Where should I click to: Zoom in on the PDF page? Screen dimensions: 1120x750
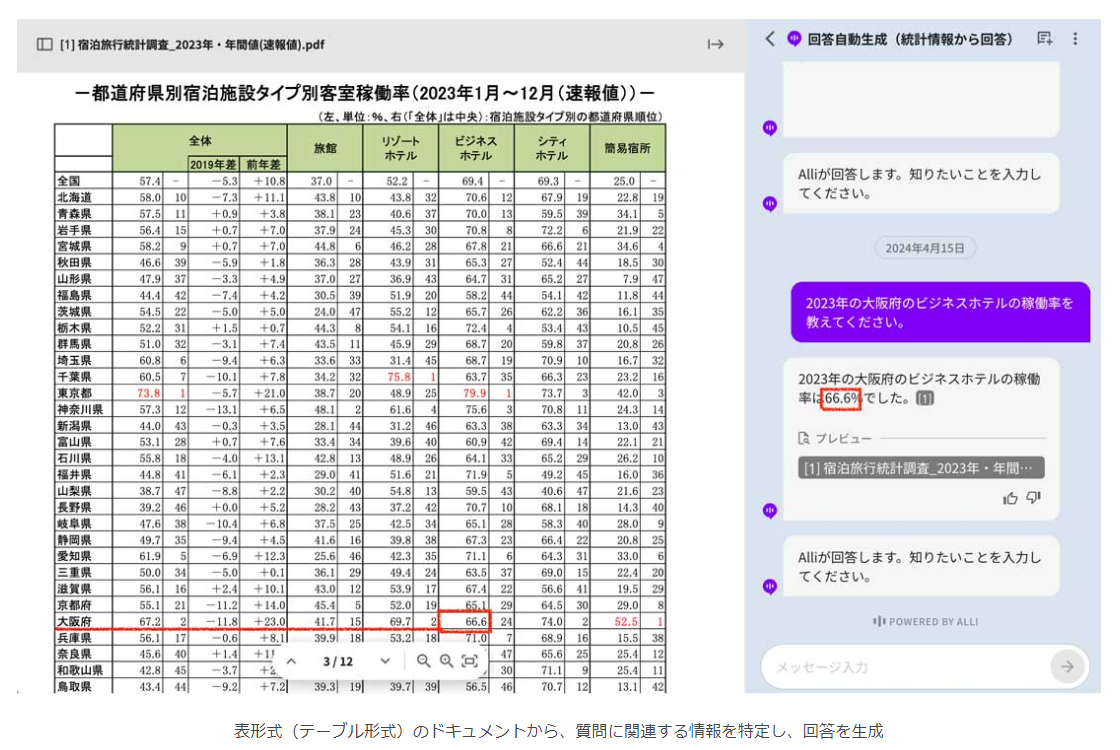point(446,661)
